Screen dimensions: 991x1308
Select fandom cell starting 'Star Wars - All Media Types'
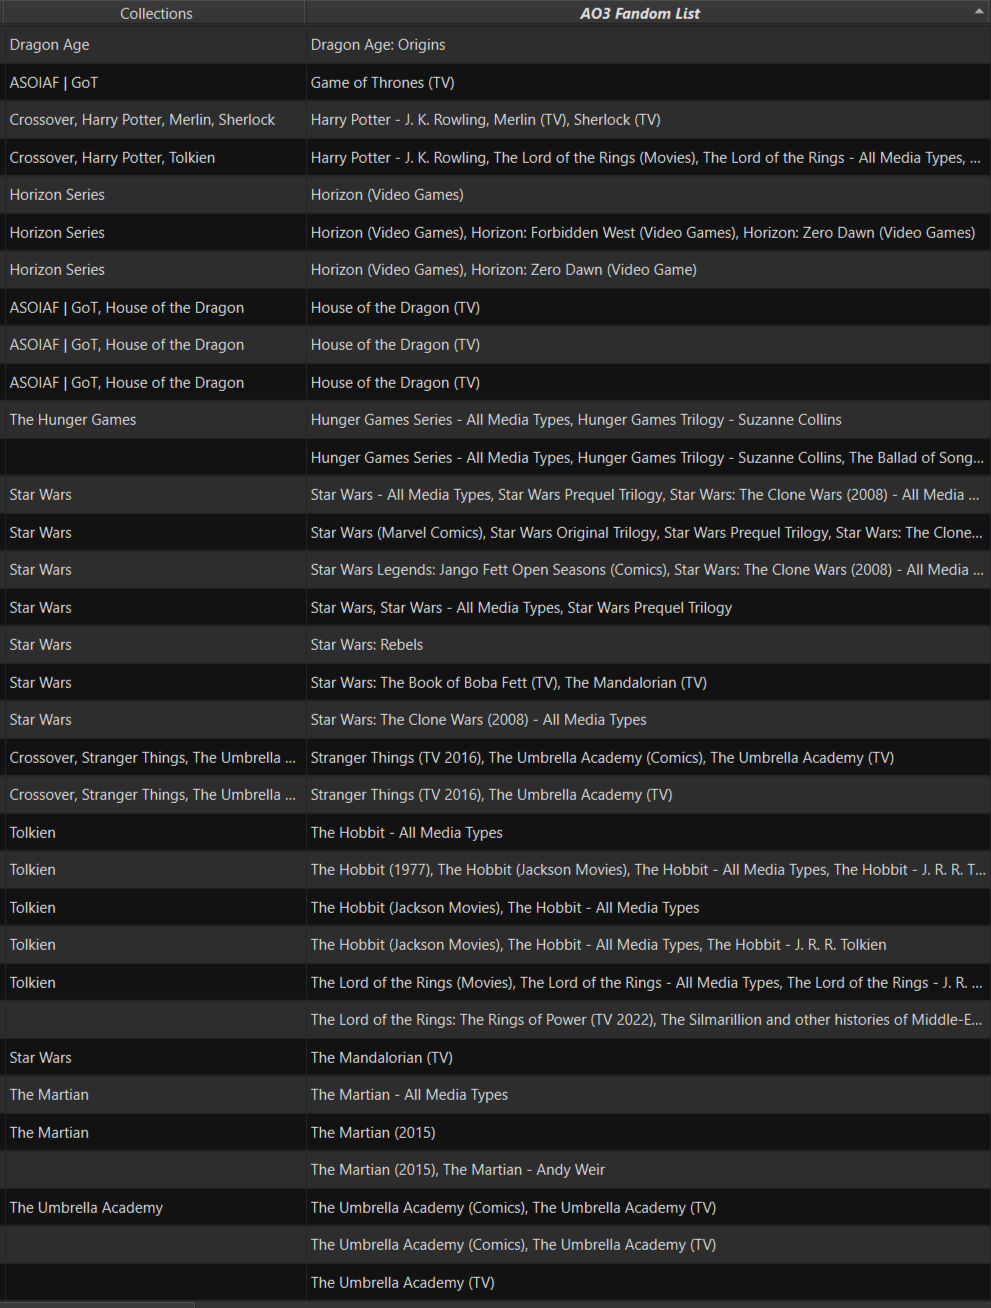click(x=648, y=495)
